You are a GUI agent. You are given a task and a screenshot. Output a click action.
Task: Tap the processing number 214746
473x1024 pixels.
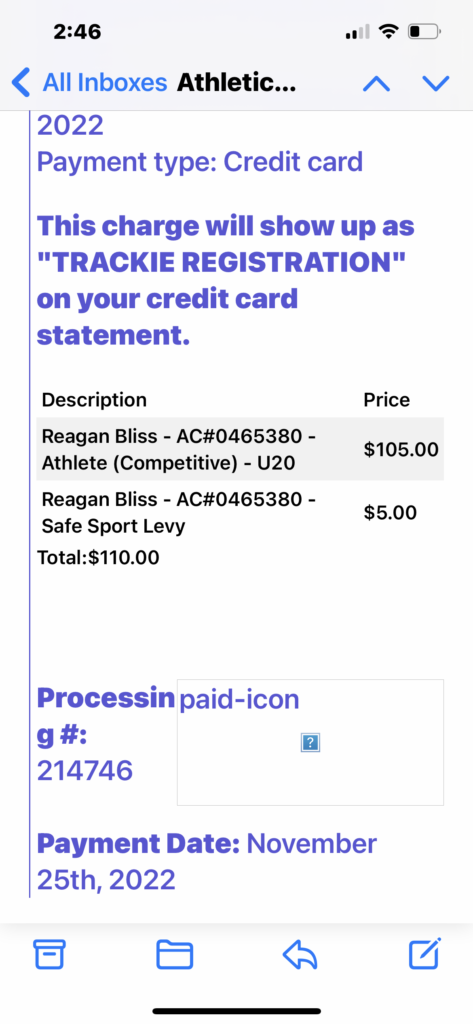85,771
